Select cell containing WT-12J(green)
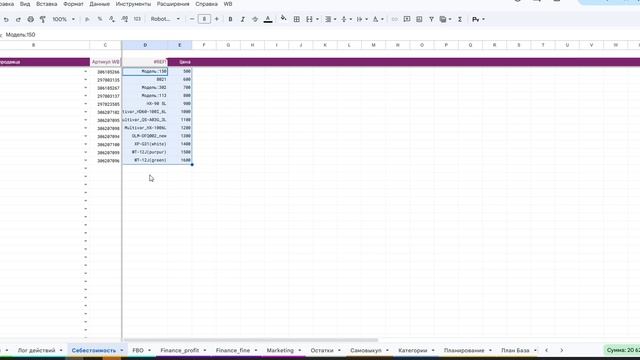Image resolution: width=640 pixels, height=360 pixels. pos(145,160)
